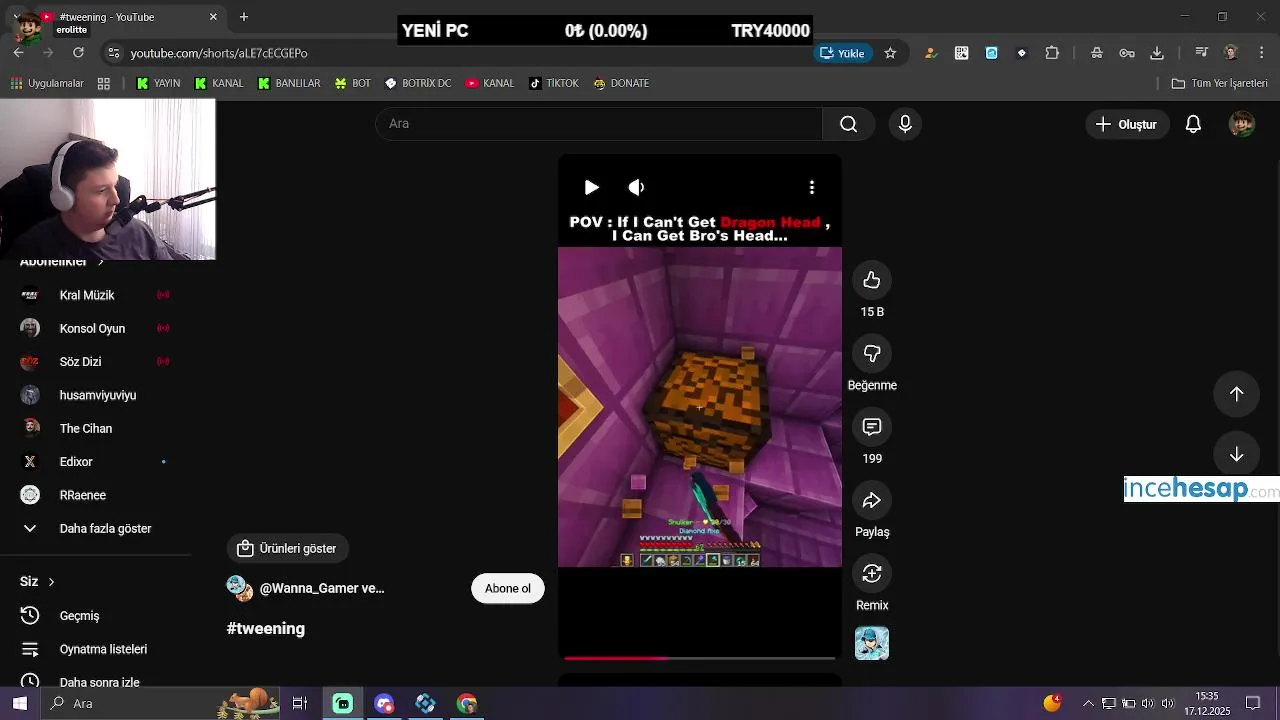Open Tüm Yer İşaretleri bookmarks folder
The height and width of the screenshot is (720, 1280).
coord(1219,83)
